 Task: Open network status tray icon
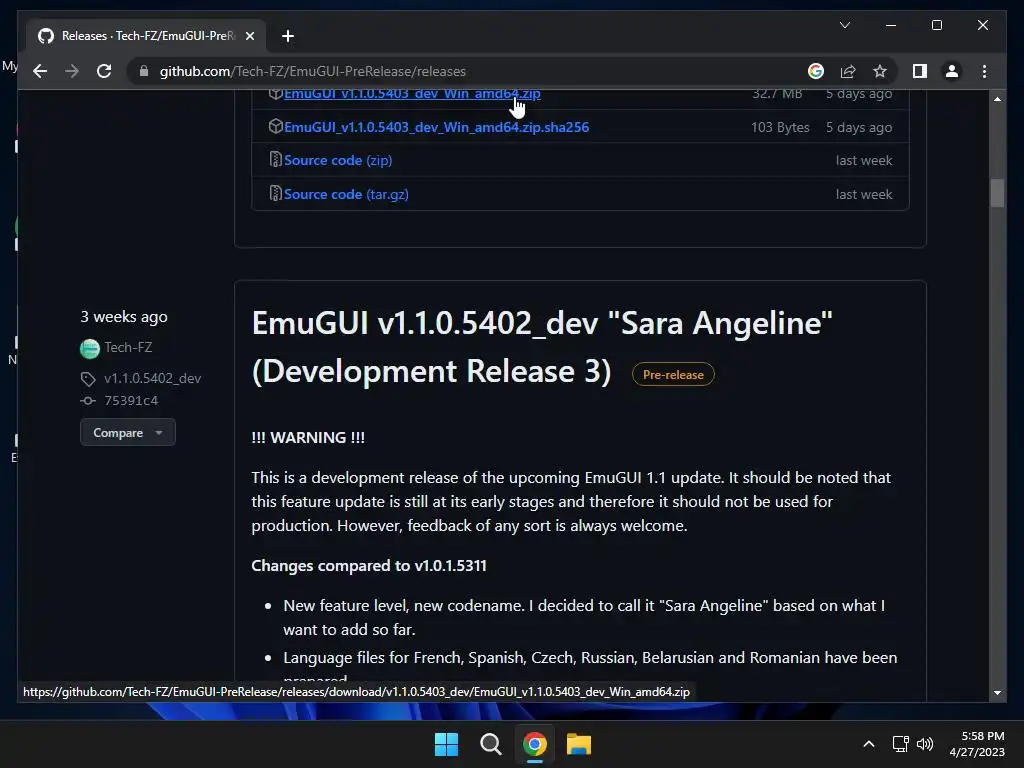pyautogui.click(x=901, y=744)
